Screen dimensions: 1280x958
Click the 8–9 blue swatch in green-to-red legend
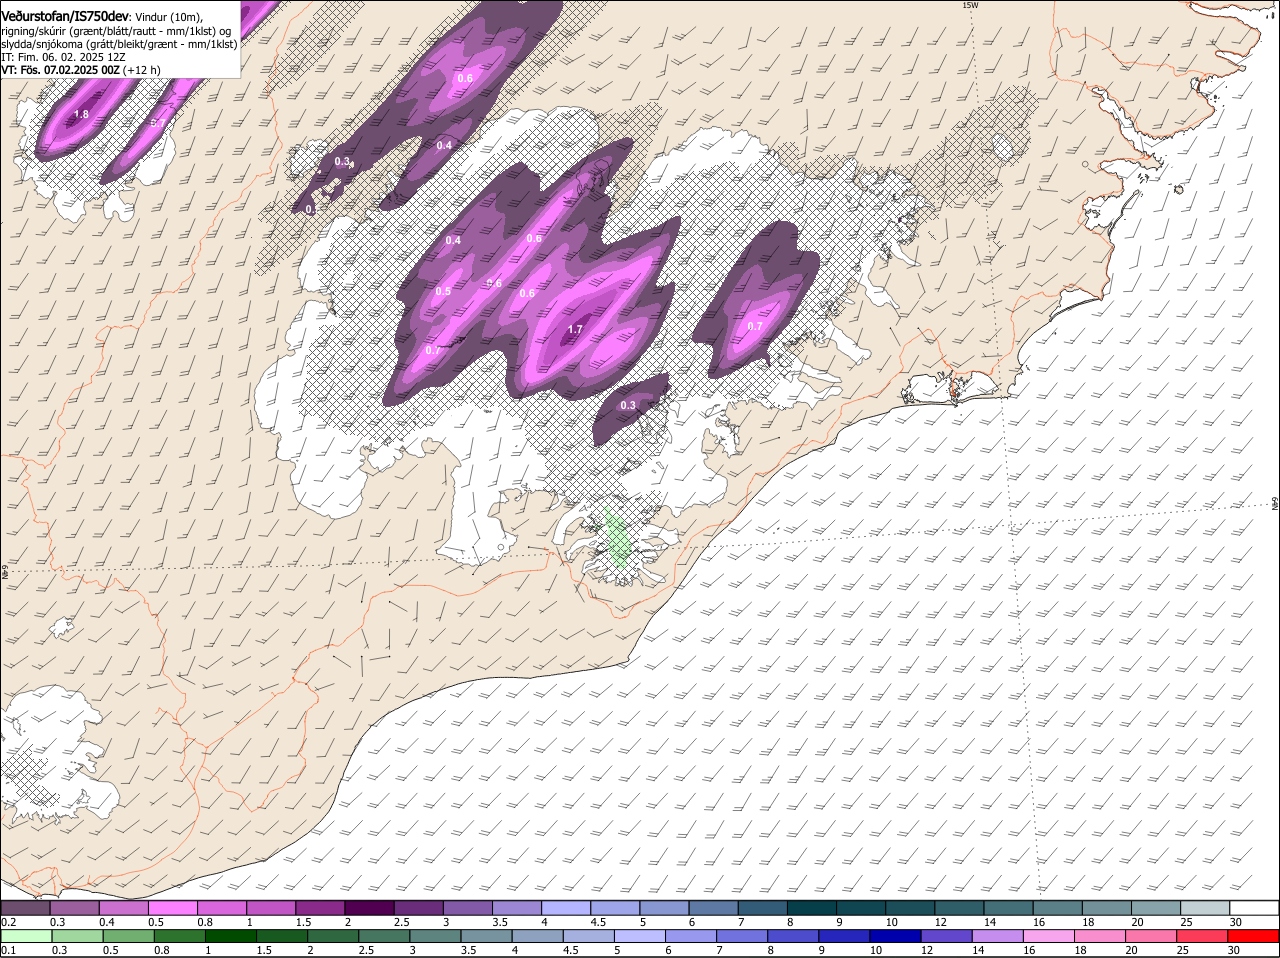tap(793, 936)
